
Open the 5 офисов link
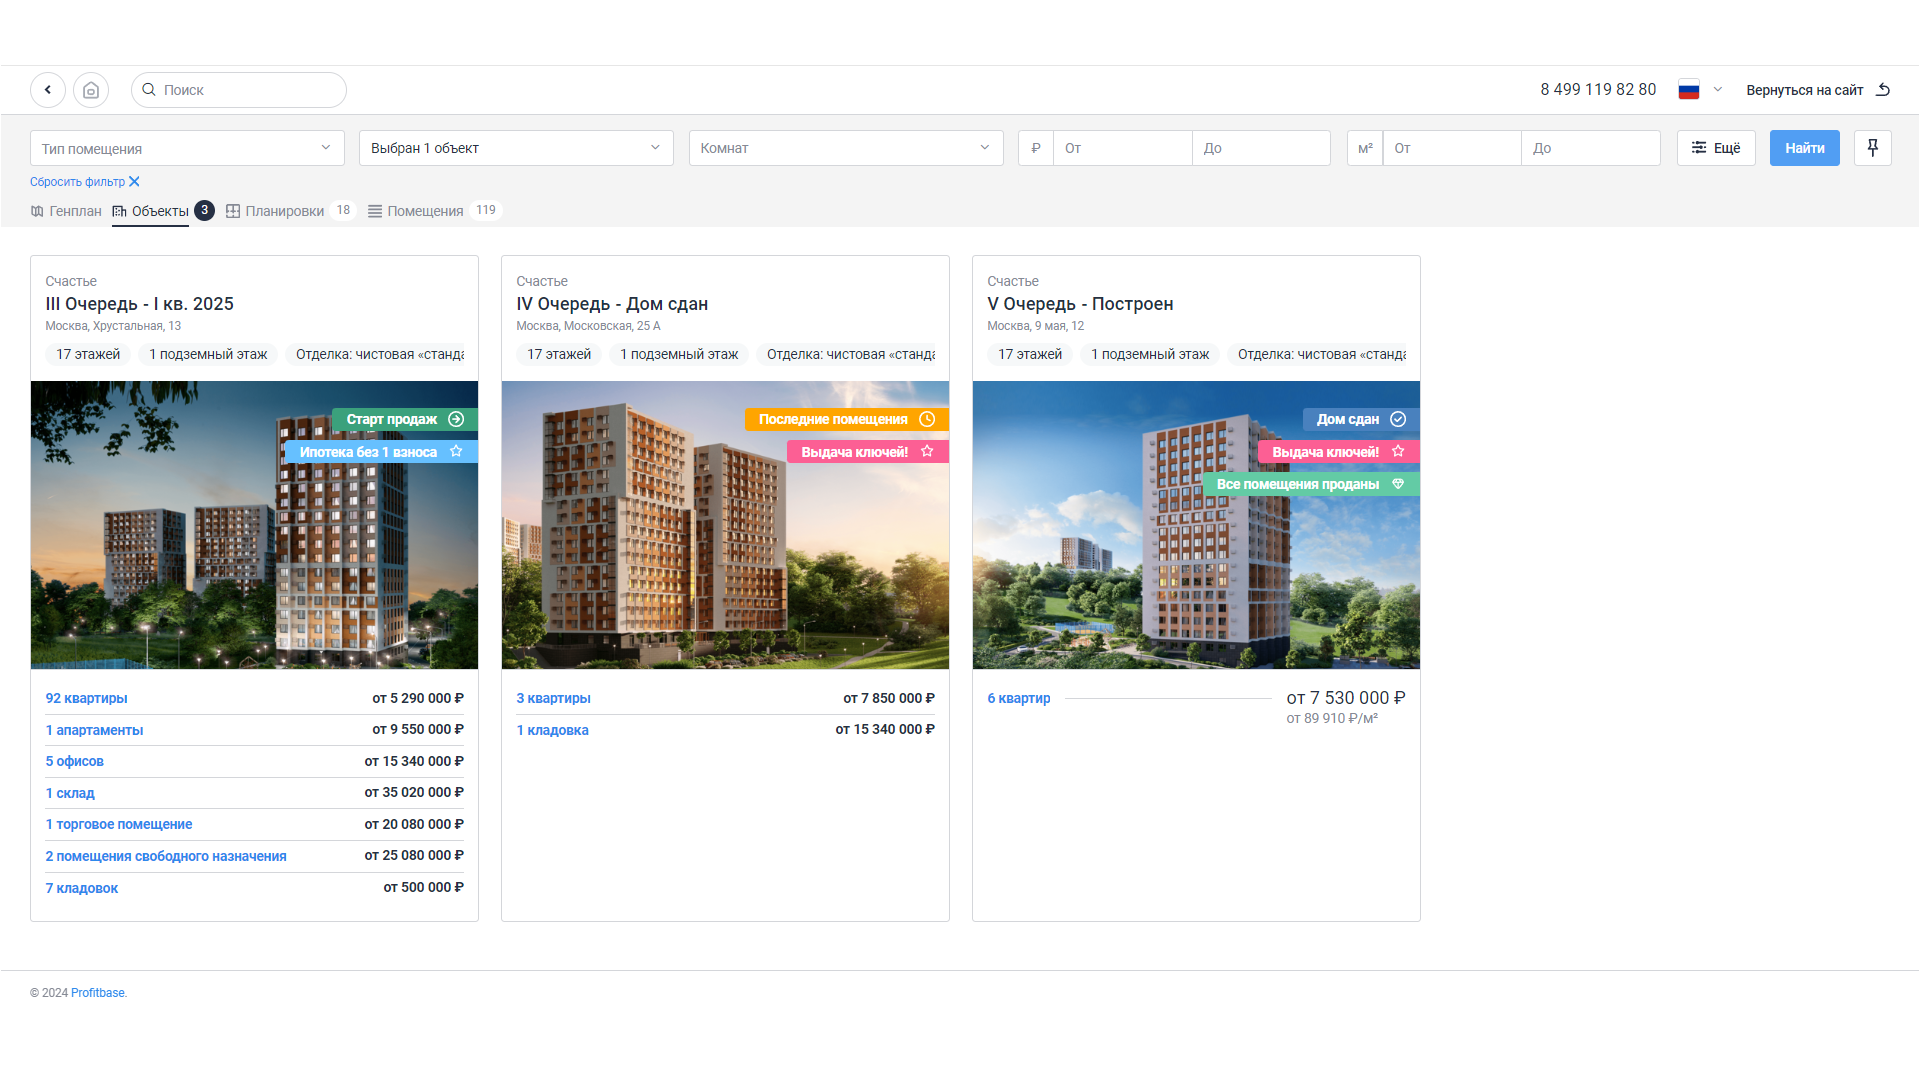(x=74, y=761)
